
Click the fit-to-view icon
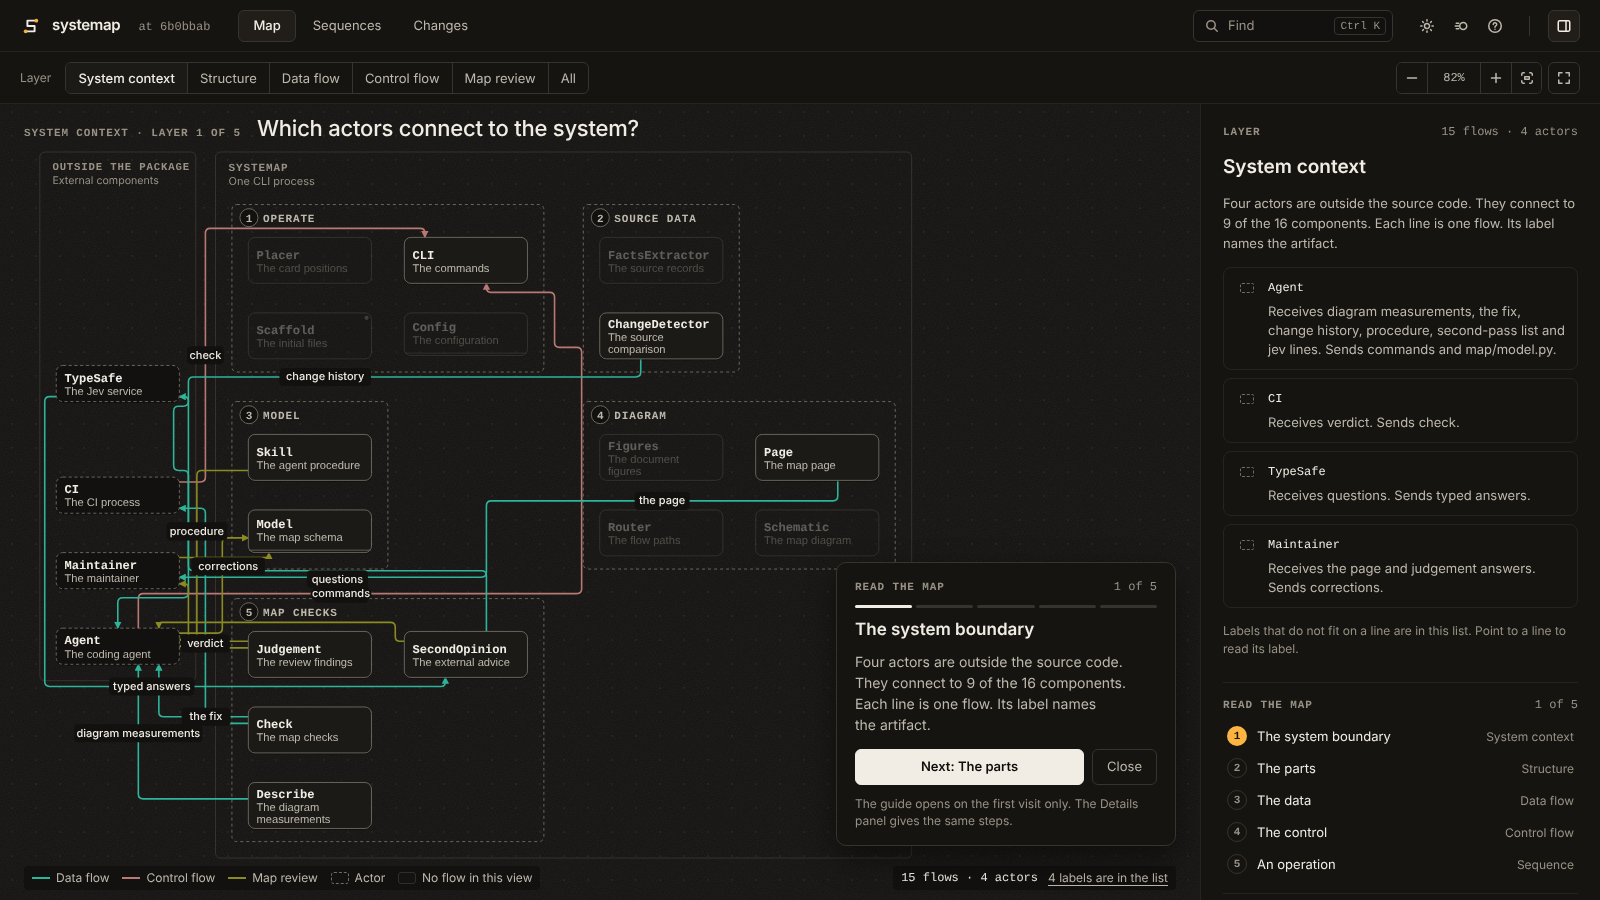pyautogui.click(x=1527, y=78)
